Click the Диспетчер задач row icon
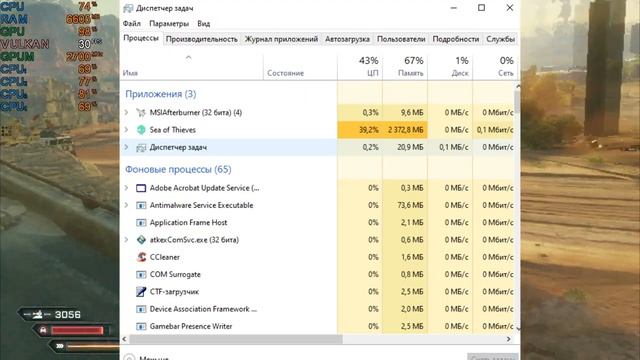Screen dimensions: 640x360 (x=141, y=147)
